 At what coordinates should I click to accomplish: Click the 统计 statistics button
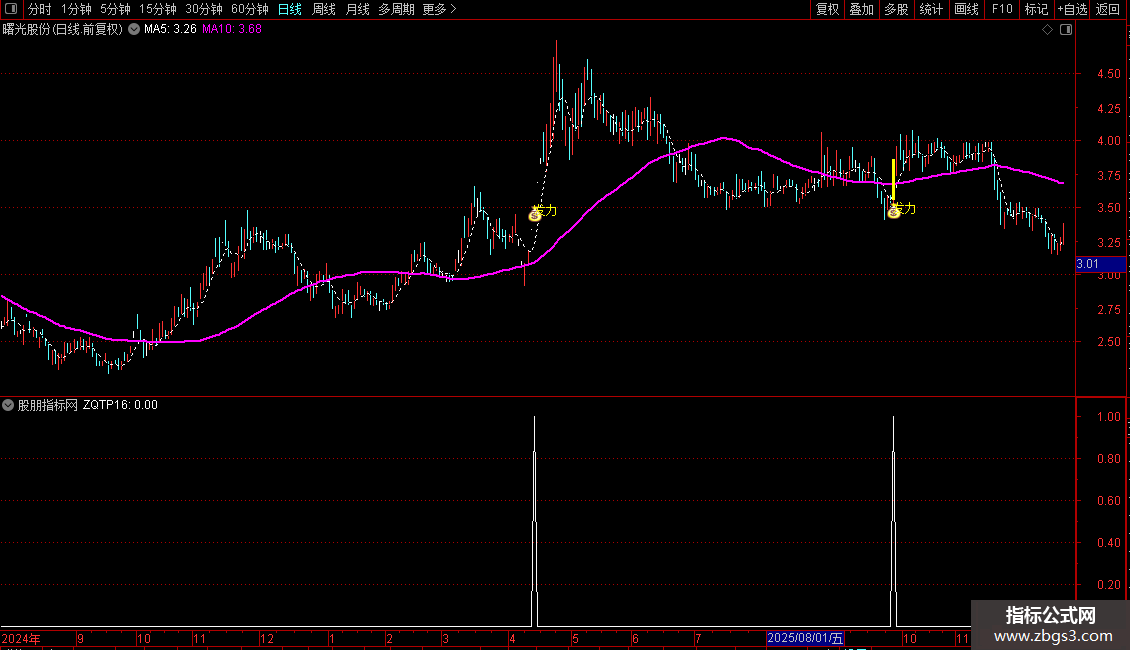pyautogui.click(x=931, y=9)
